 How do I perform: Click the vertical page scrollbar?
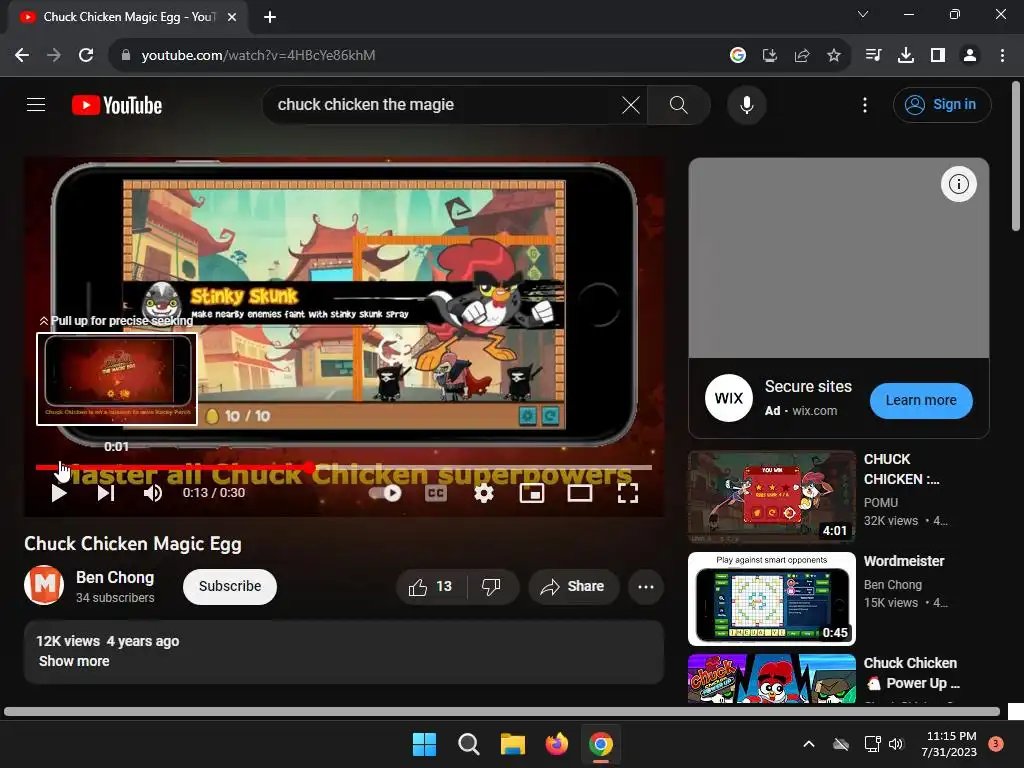coord(1016,155)
